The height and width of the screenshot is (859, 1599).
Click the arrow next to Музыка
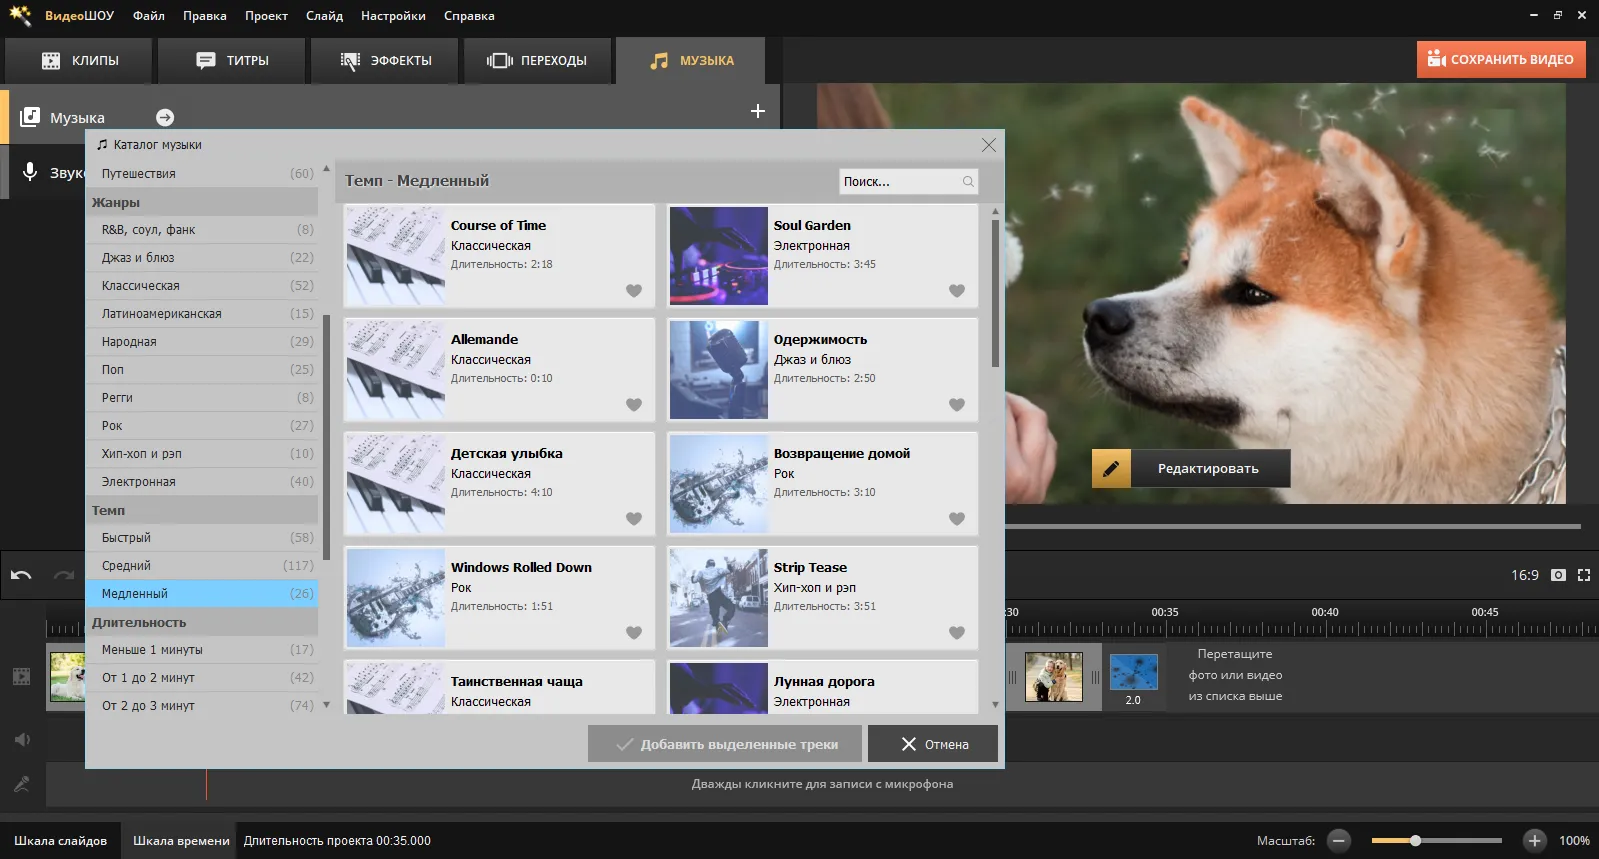(165, 118)
